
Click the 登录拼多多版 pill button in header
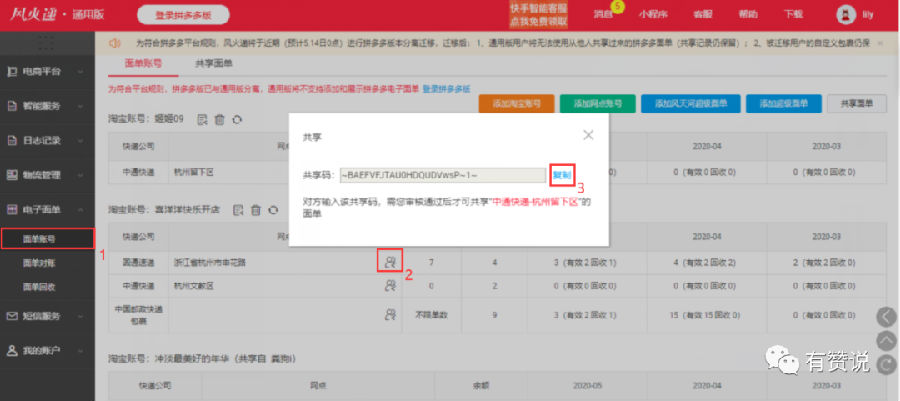pyautogui.click(x=183, y=15)
